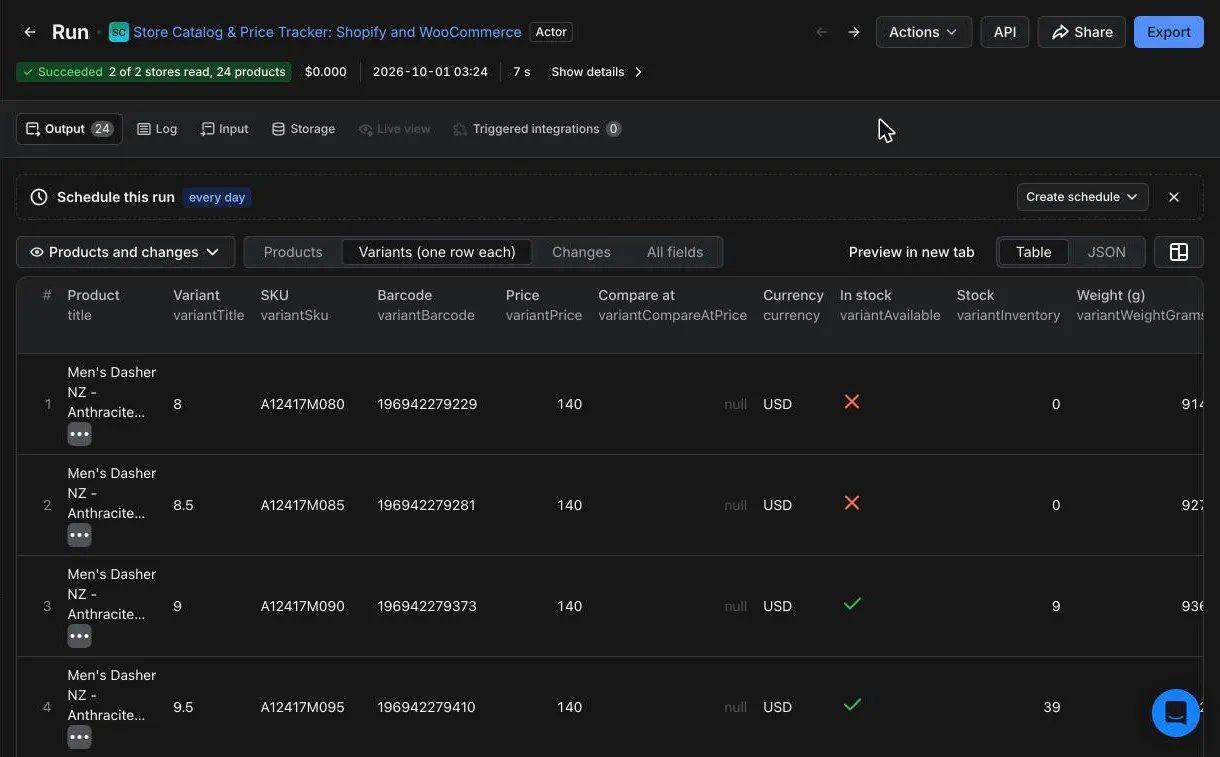Select the Changes view
This screenshot has height=757, width=1220.
(581, 252)
